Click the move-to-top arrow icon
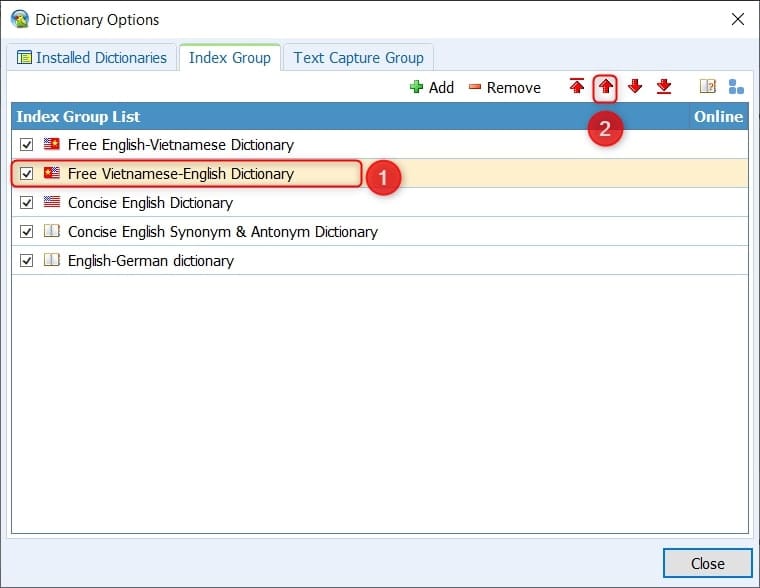 577,87
